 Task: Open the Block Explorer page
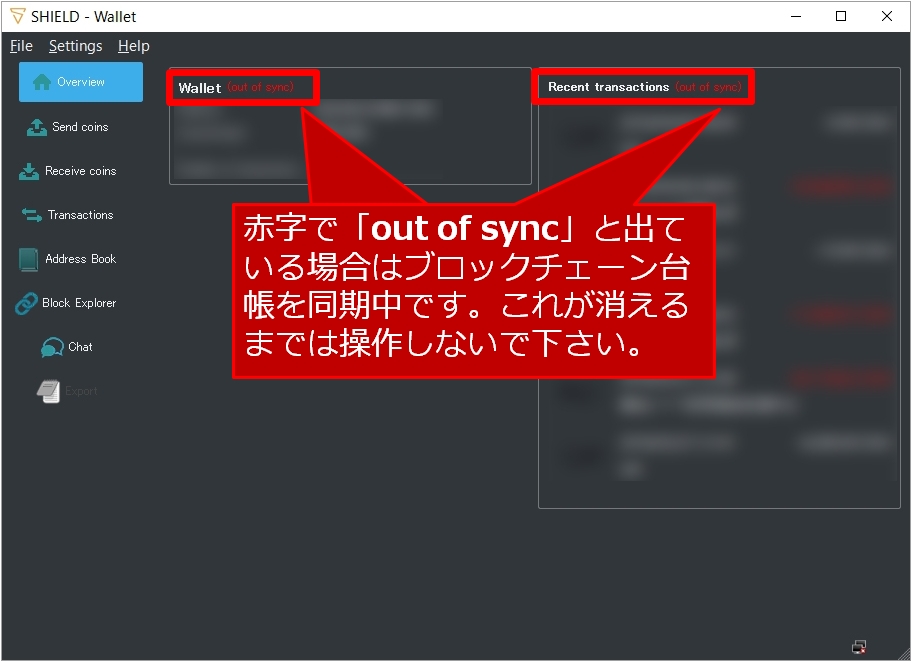click(x=79, y=303)
